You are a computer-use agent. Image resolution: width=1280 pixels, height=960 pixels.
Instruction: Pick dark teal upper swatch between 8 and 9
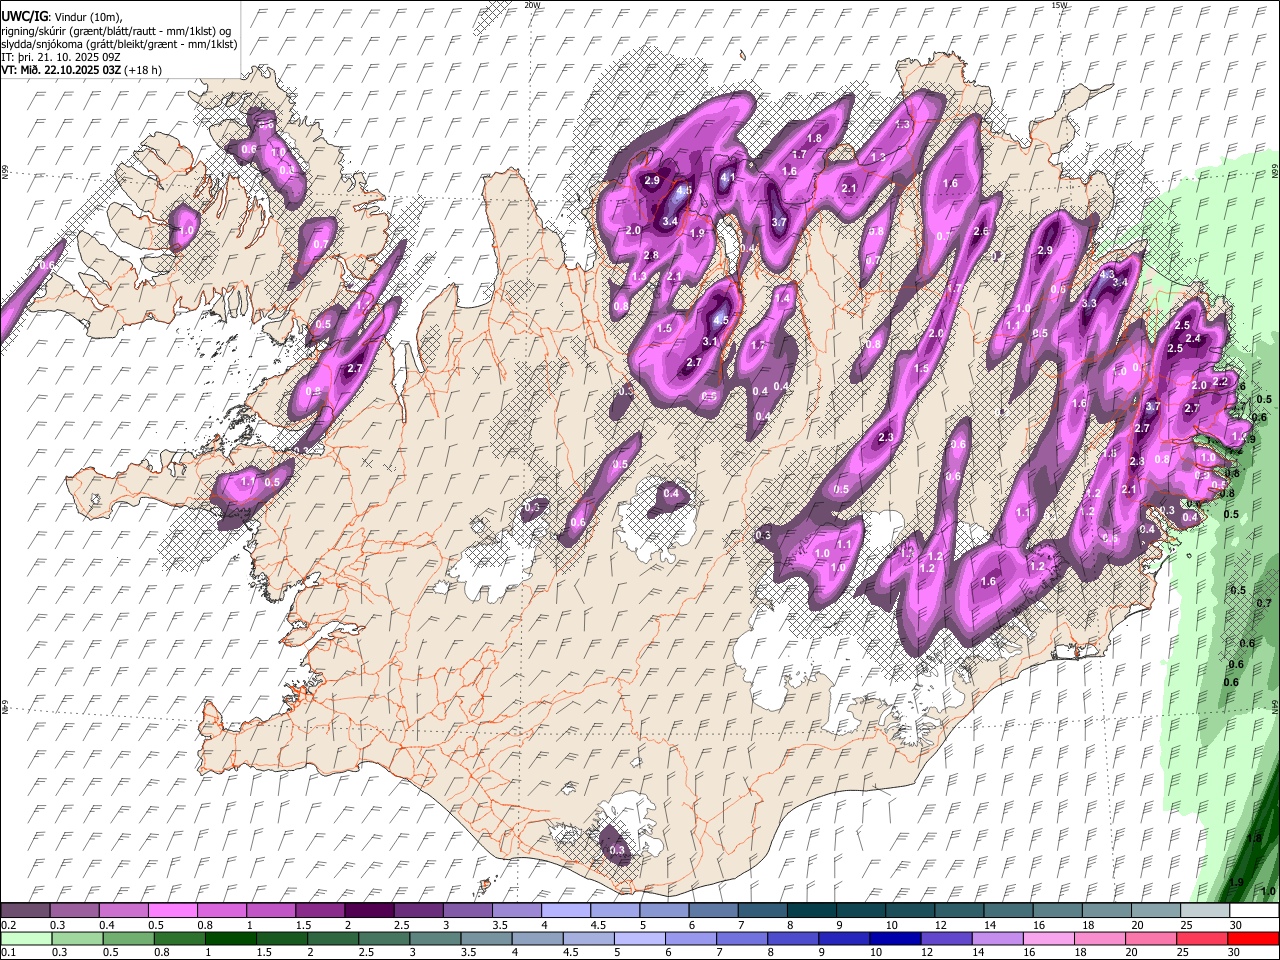click(x=811, y=910)
